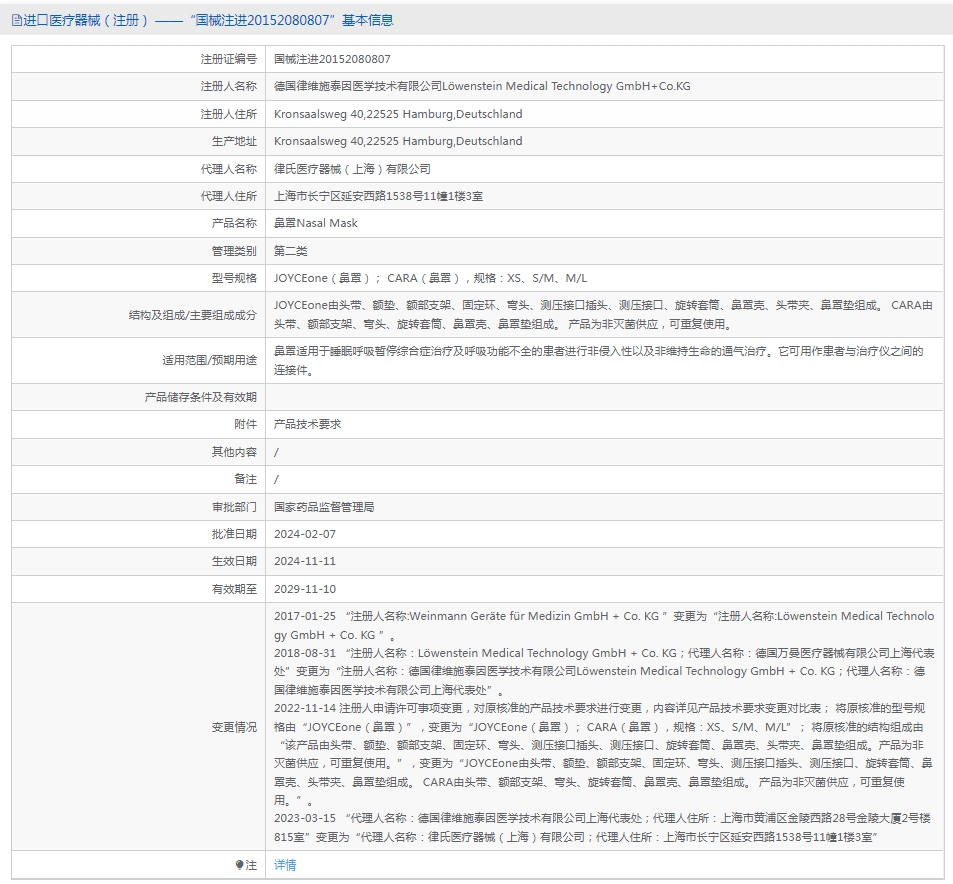Select the address in the 生产地址 row

pos(398,141)
